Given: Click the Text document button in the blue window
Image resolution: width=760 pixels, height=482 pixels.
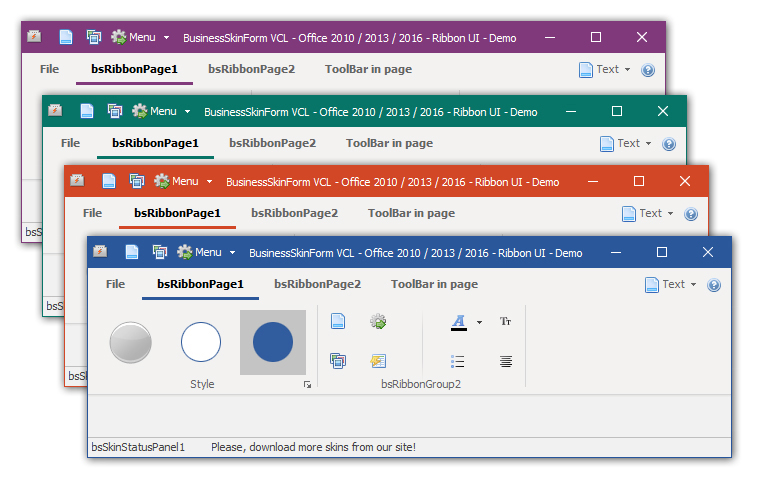Looking at the screenshot, I should (665, 285).
